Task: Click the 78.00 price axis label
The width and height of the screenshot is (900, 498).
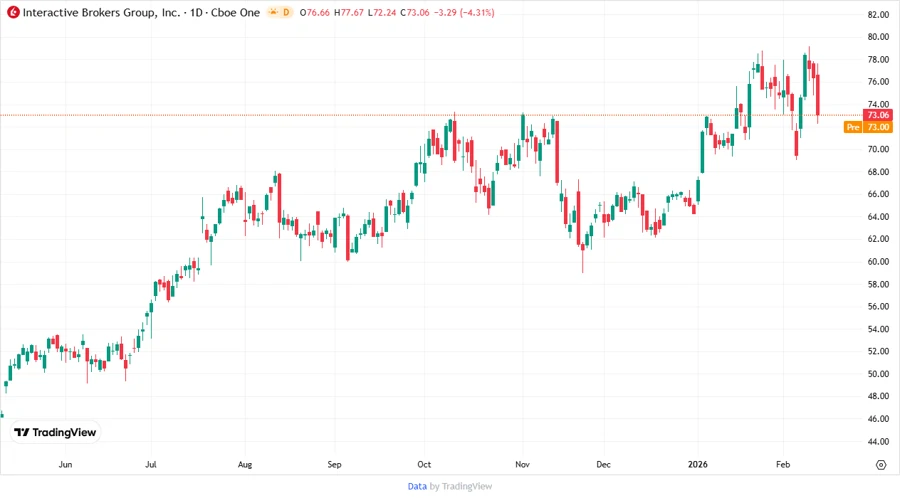Action: [878, 60]
